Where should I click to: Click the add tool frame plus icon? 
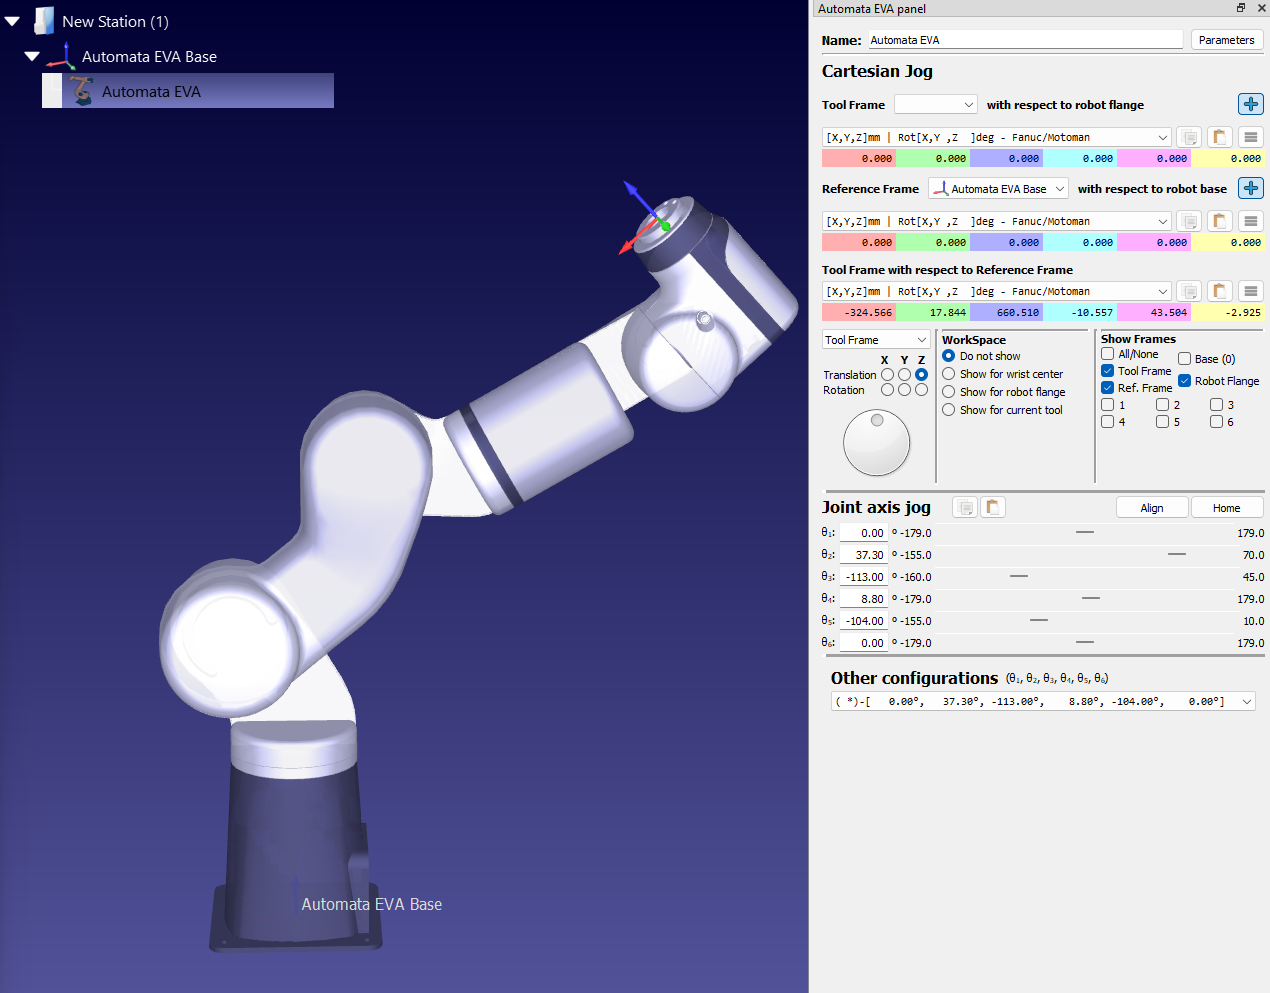(1250, 104)
